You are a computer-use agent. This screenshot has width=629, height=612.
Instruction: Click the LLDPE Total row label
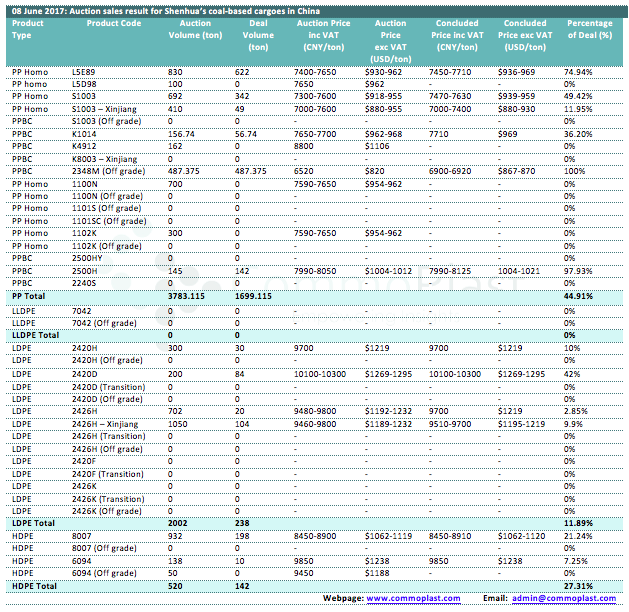click(37, 335)
